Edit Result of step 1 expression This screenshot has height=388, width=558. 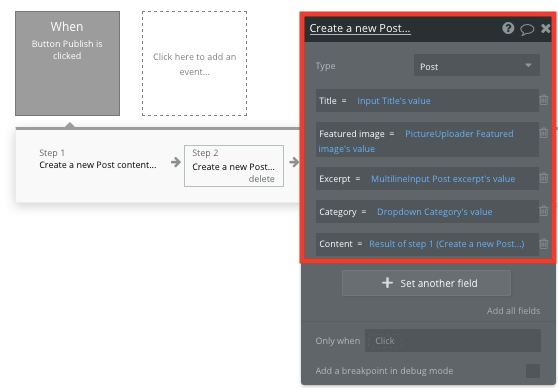point(447,244)
